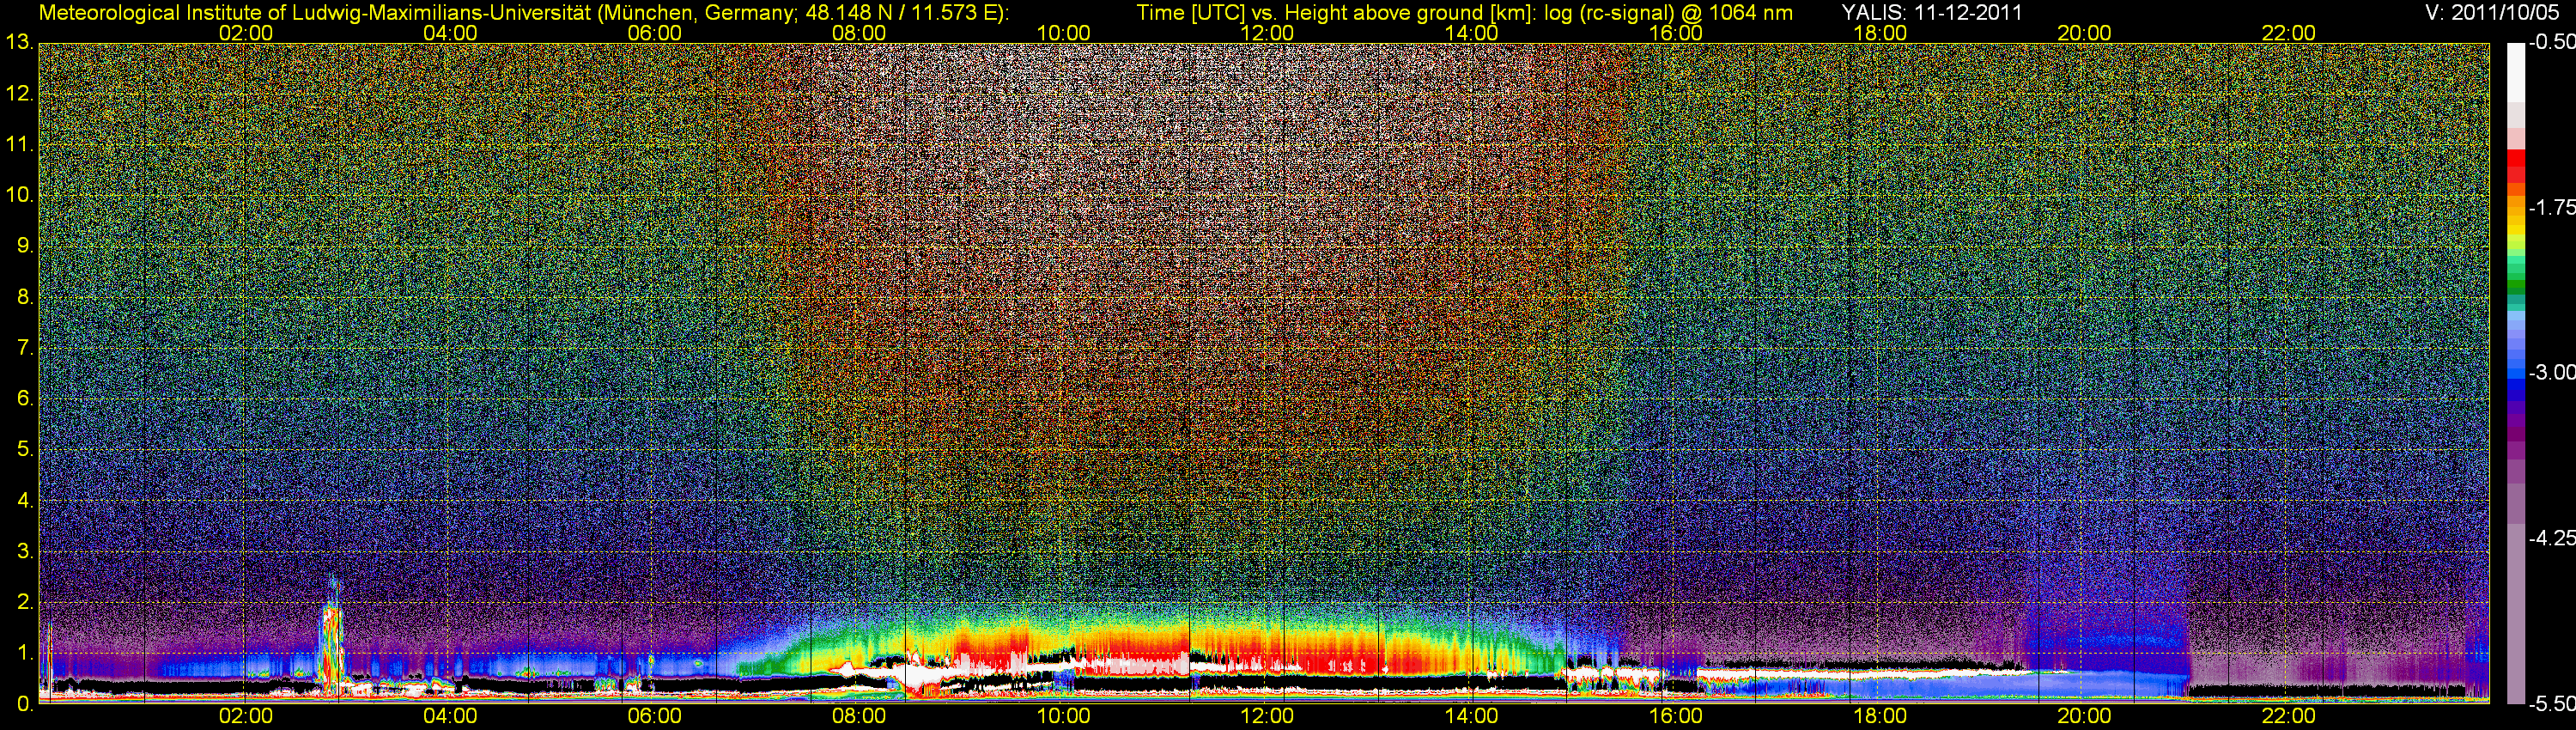Click the 13 km height axis label
Viewport: 2576px width, 730px height.
(19, 43)
